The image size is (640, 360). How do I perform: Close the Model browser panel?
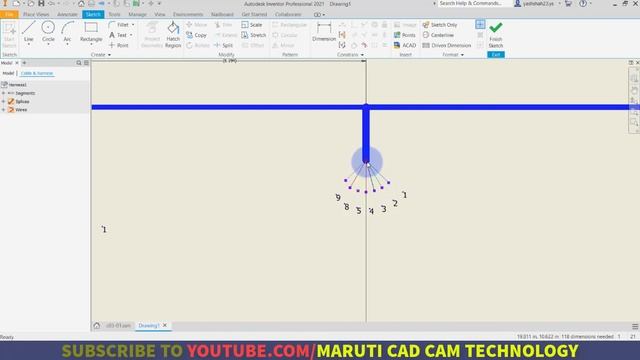coord(17,63)
